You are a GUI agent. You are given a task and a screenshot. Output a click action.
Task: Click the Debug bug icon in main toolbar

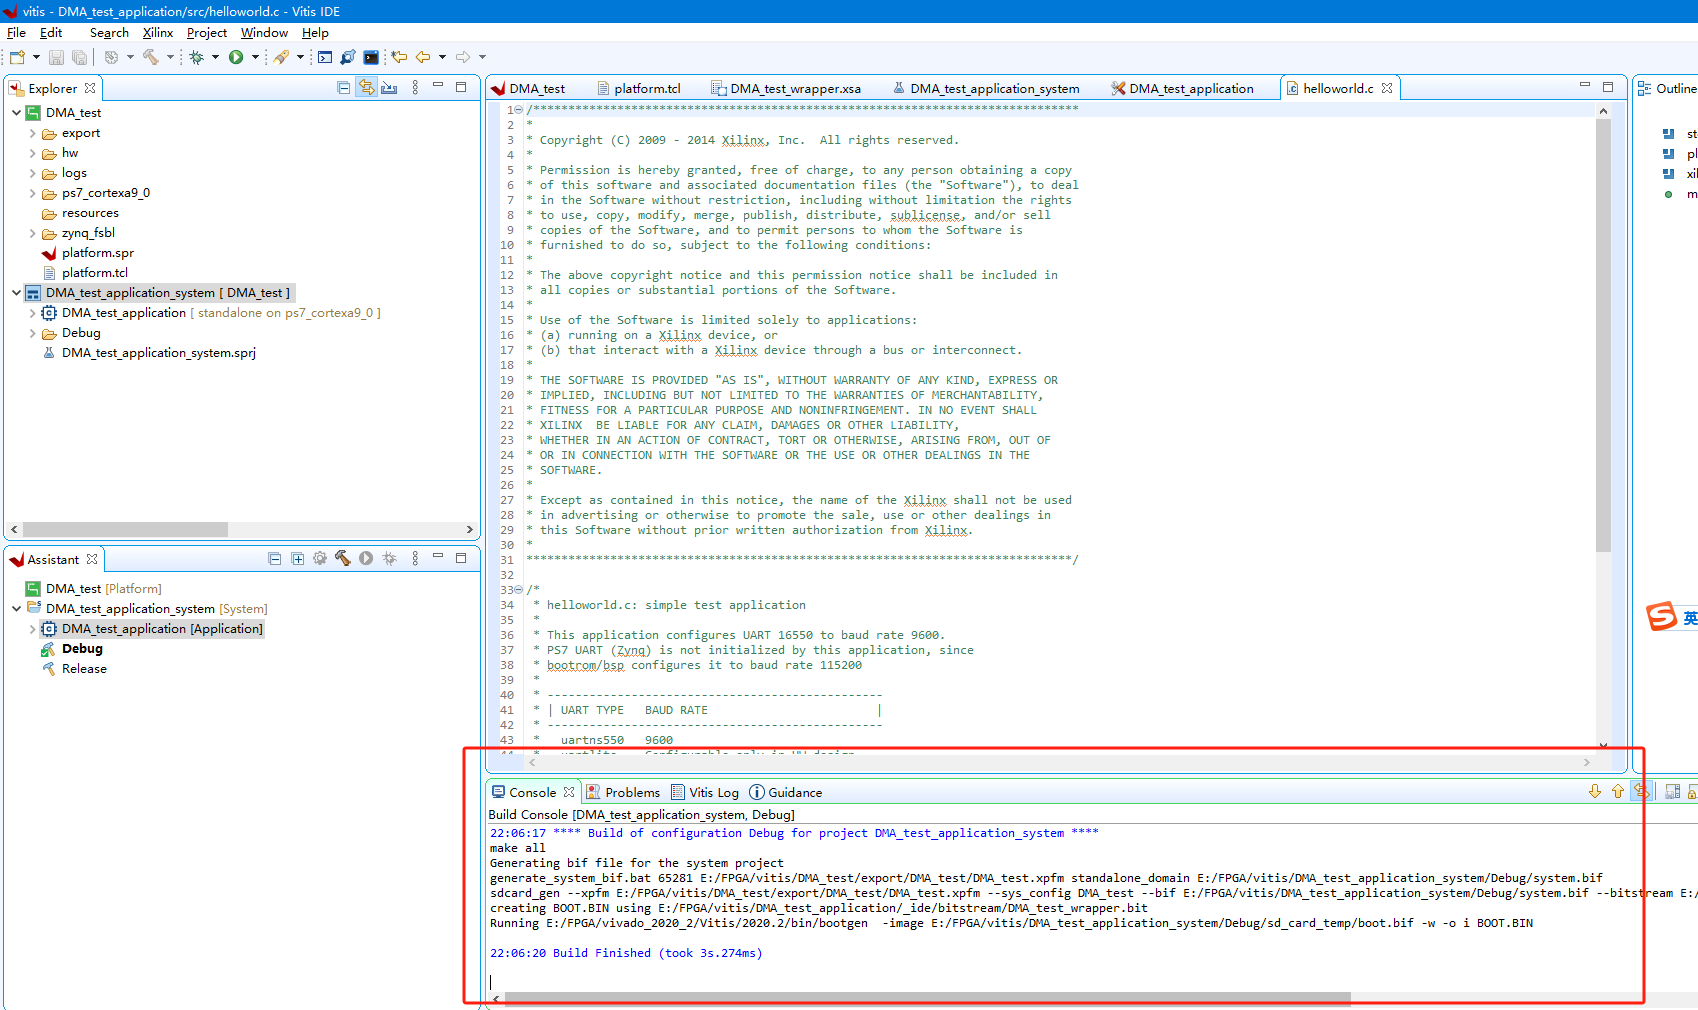[197, 57]
